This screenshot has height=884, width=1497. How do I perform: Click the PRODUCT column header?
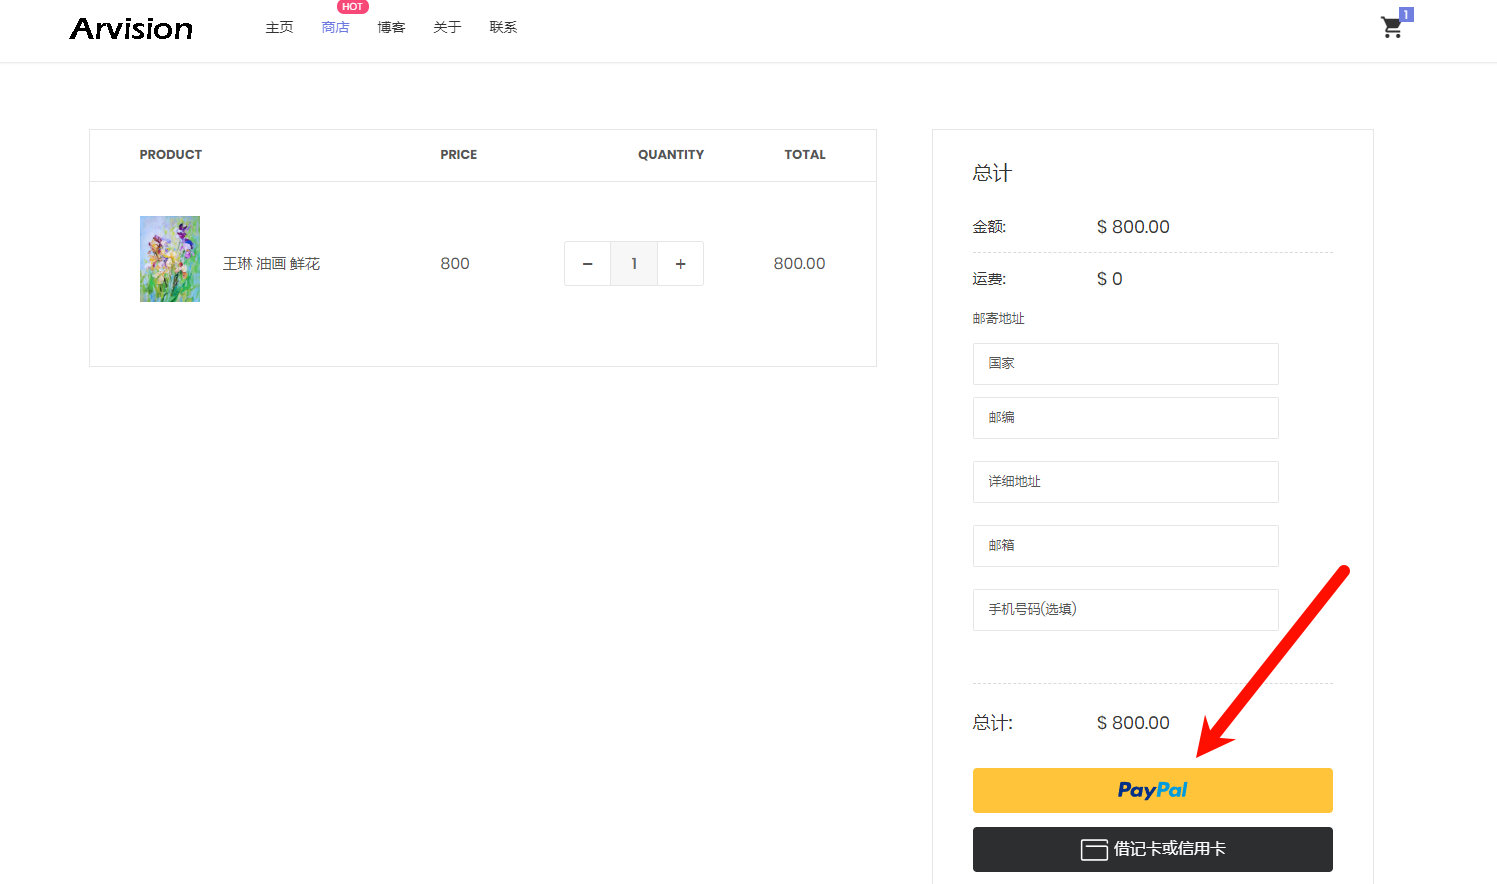170,155
